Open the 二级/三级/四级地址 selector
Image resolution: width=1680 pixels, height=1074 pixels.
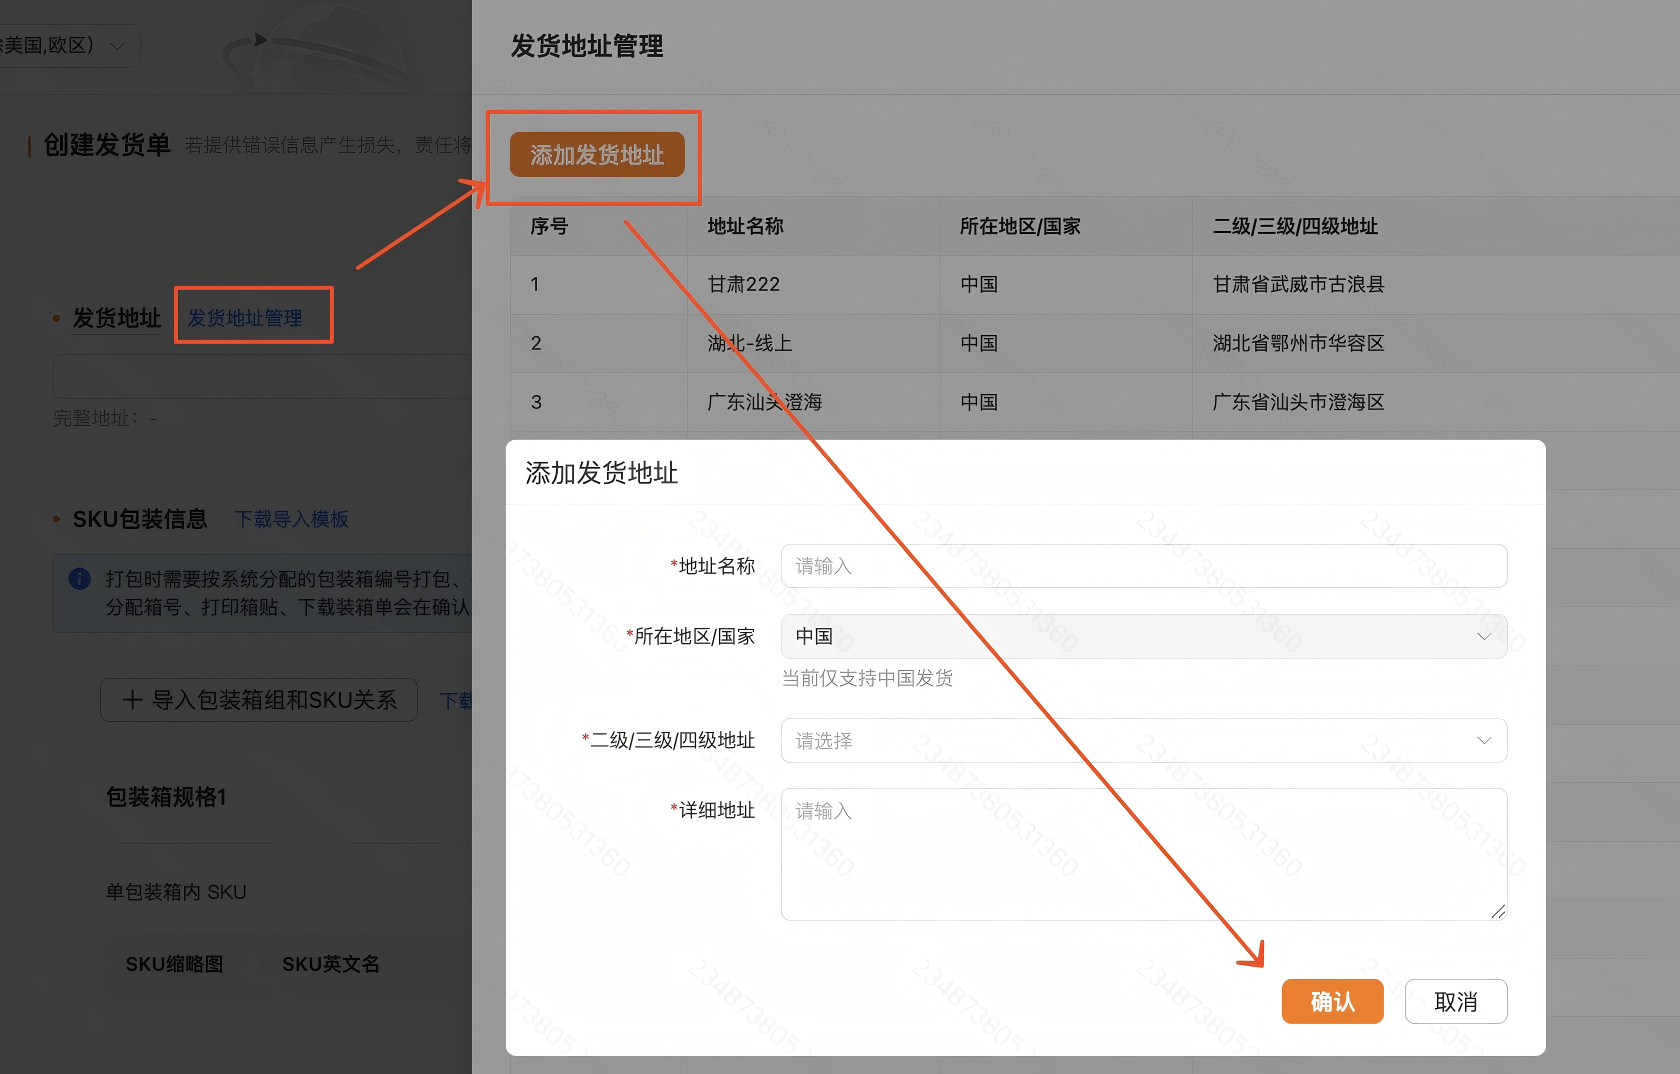pos(1144,740)
